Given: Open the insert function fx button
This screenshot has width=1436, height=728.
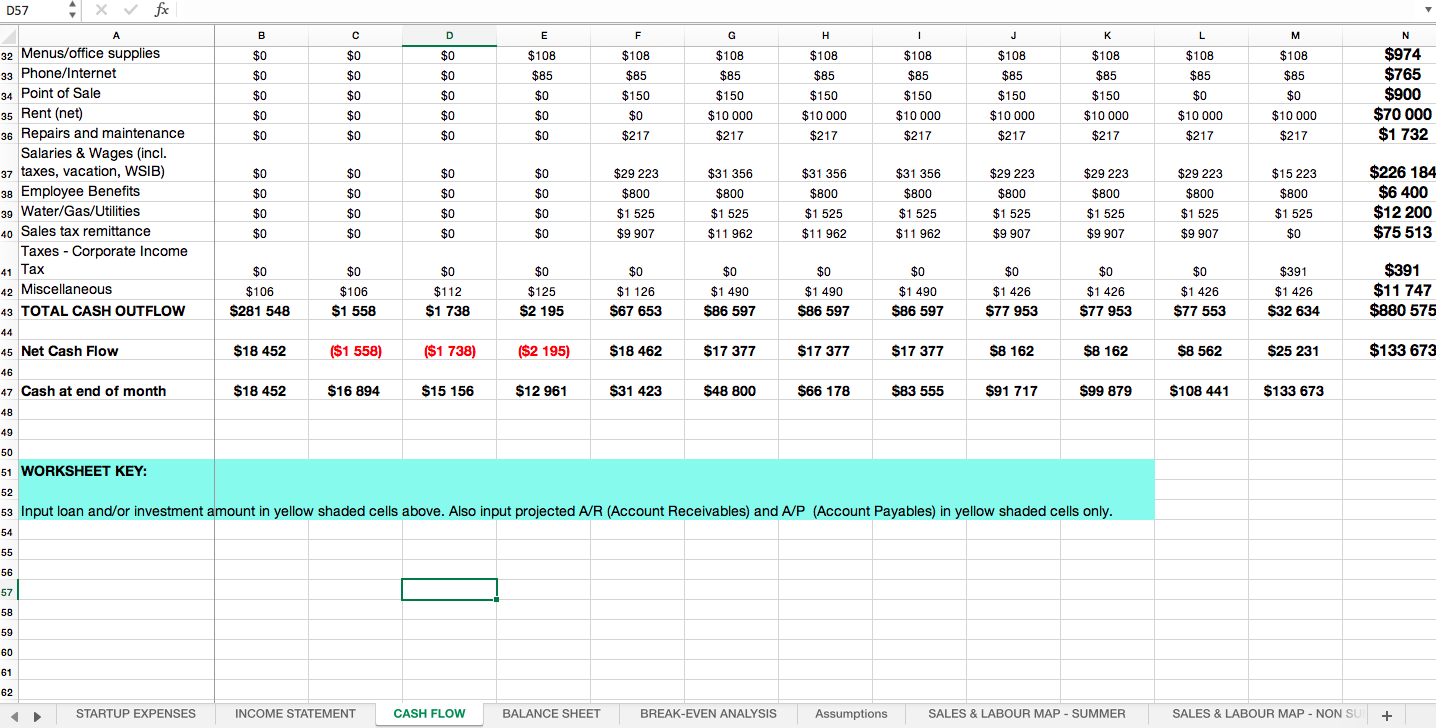Looking at the screenshot, I should pos(161,11).
